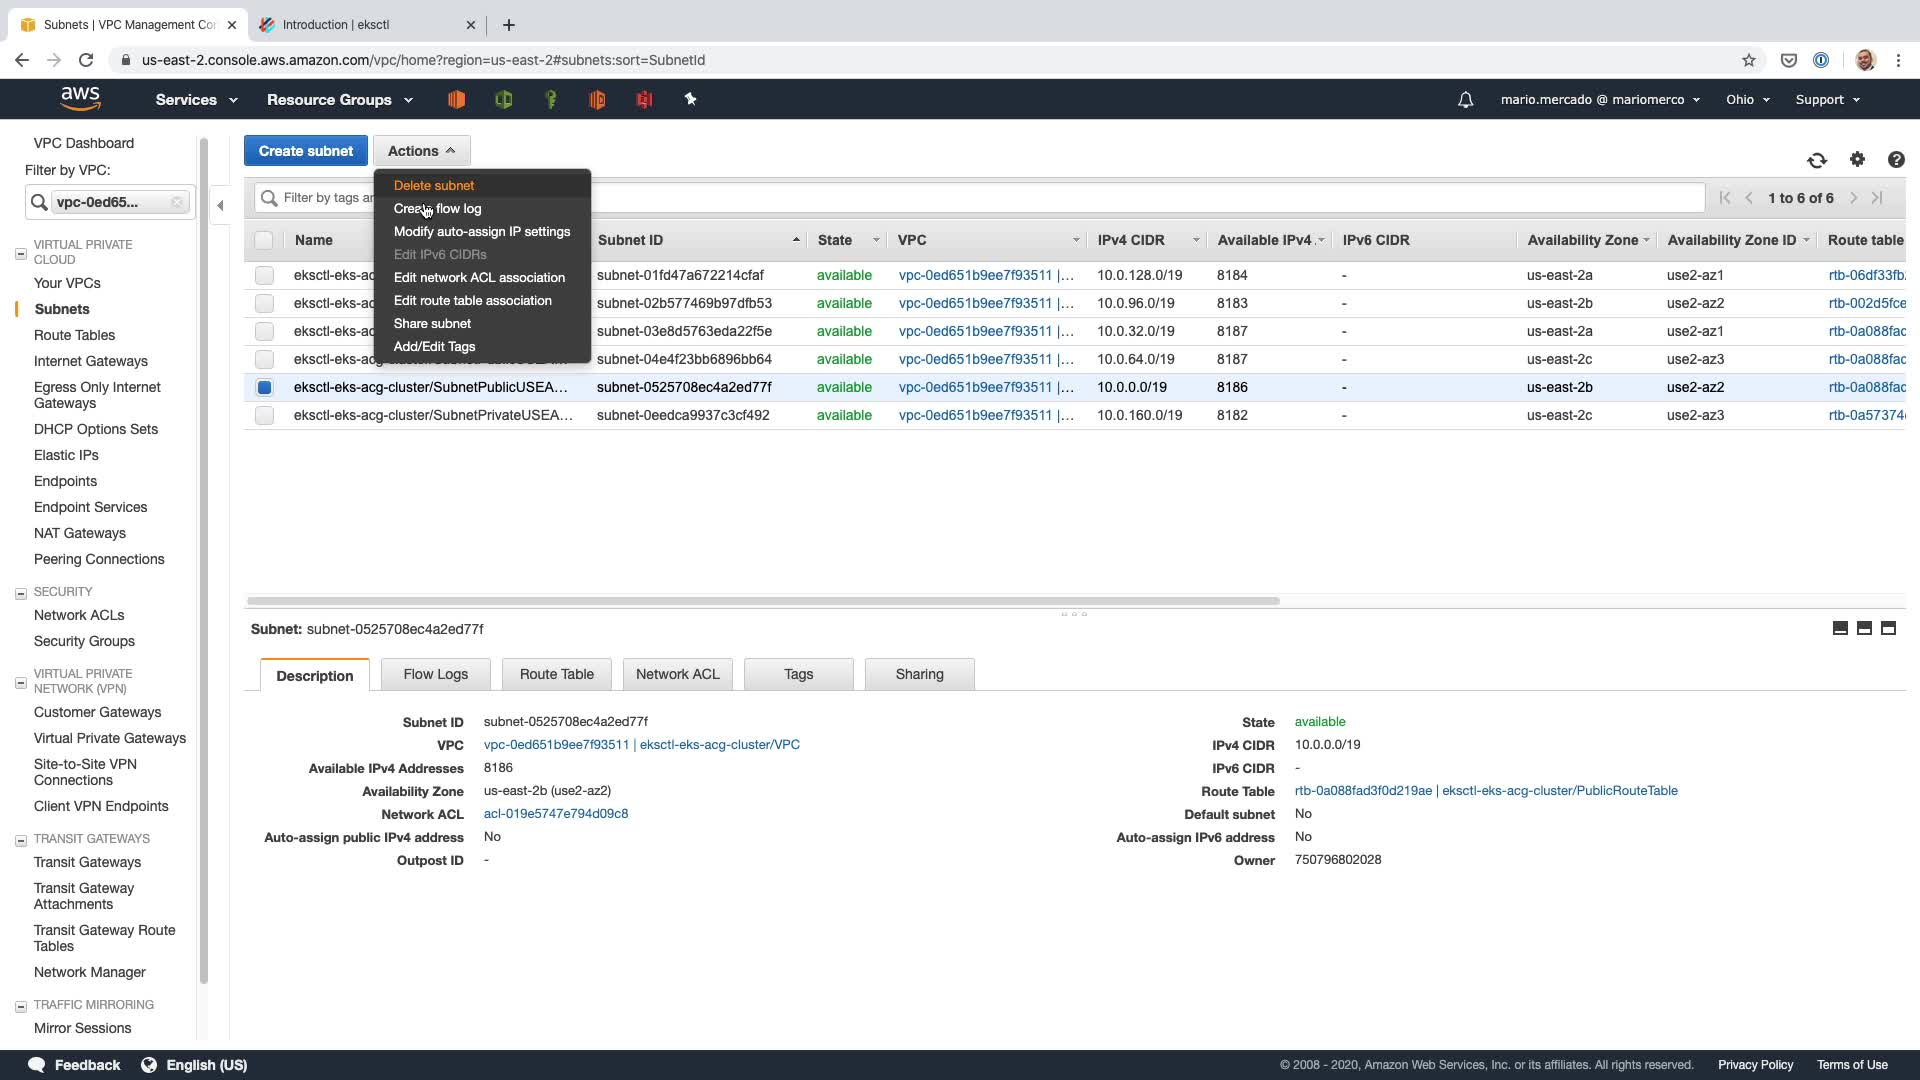Image resolution: width=1920 pixels, height=1080 pixels.
Task: Open table settings gear icon
Action: [x=1857, y=160]
